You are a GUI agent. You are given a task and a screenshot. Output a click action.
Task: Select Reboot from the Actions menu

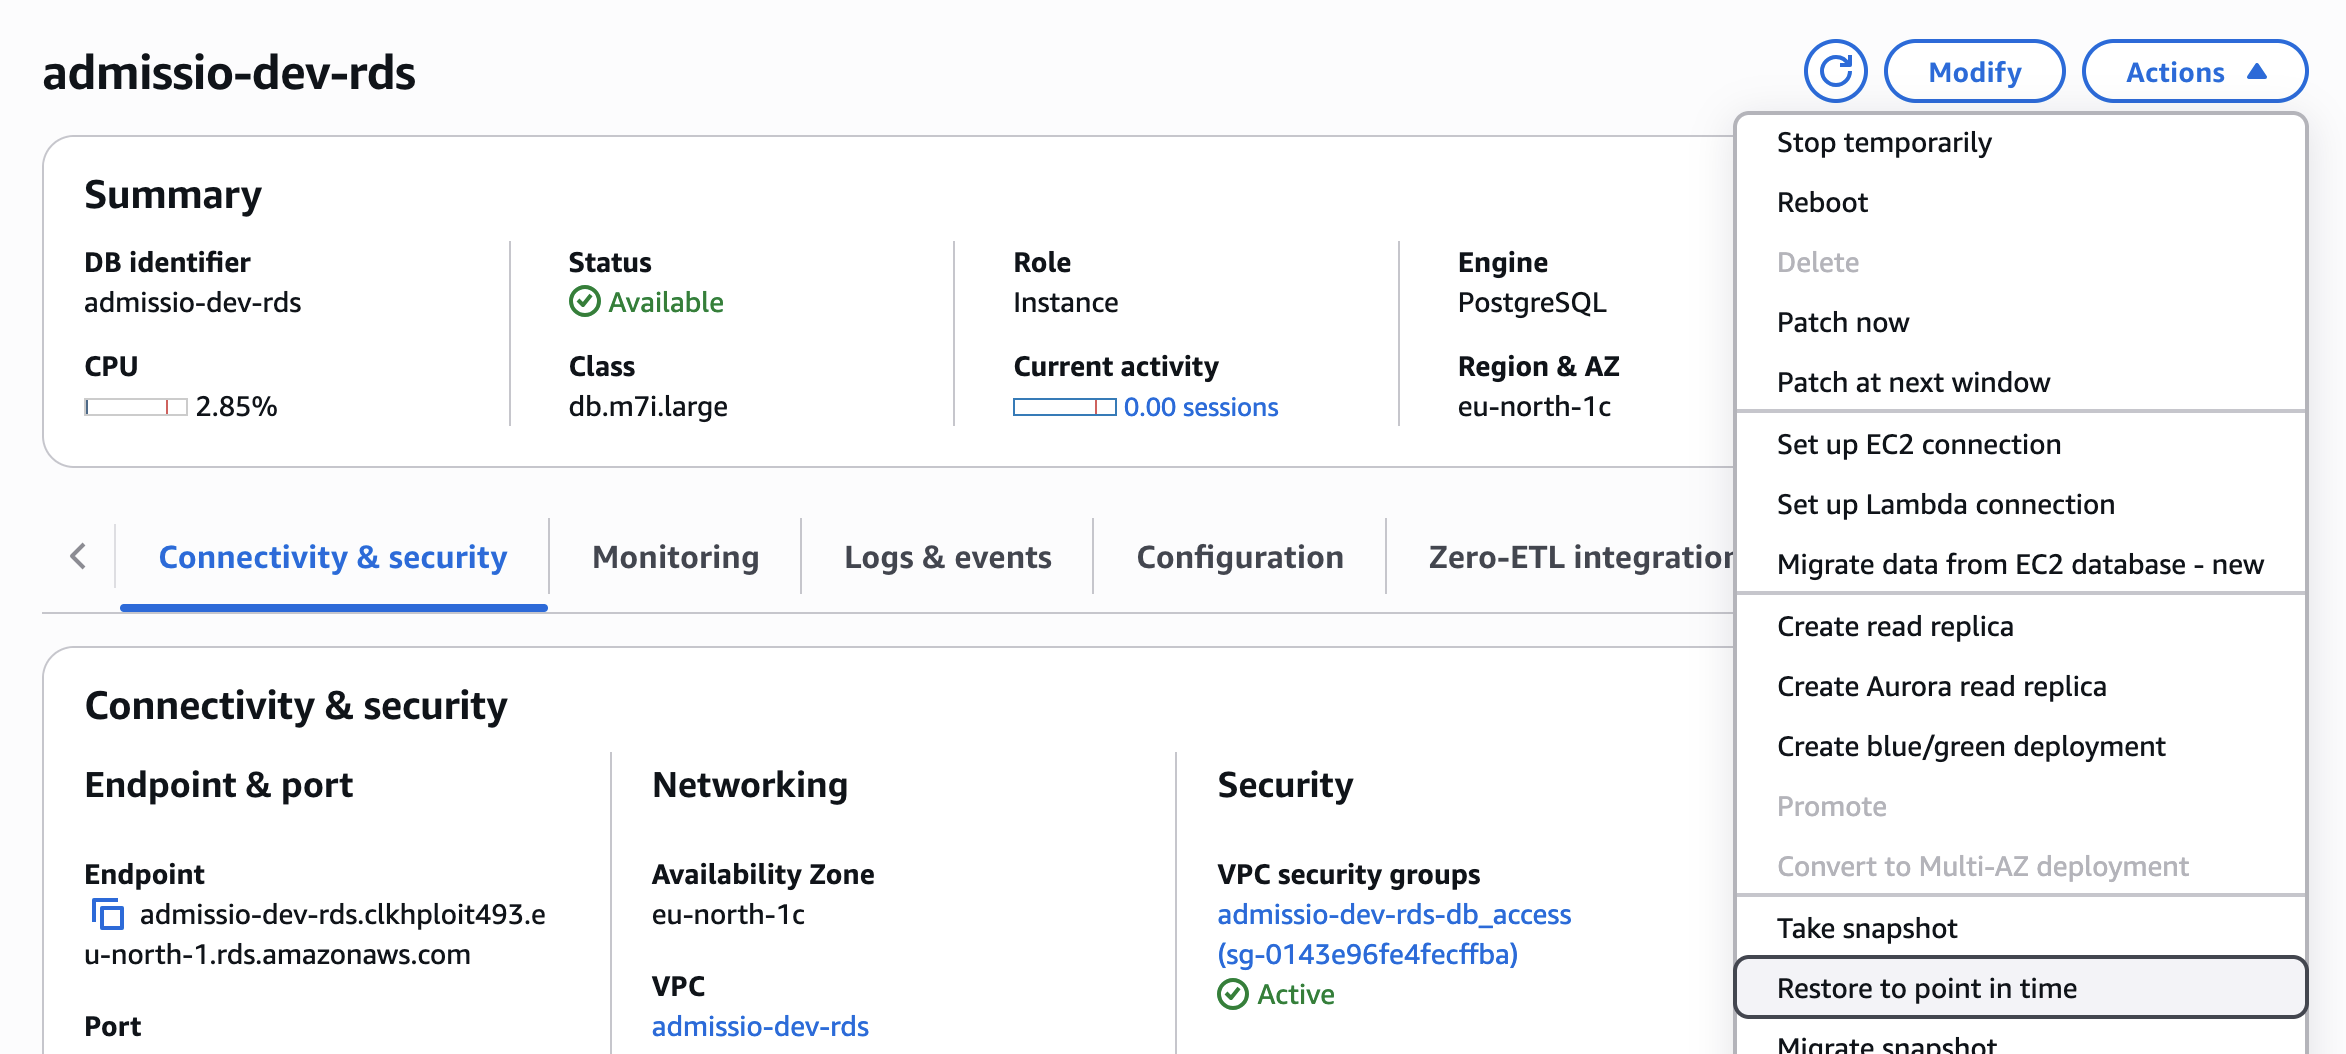click(1822, 202)
